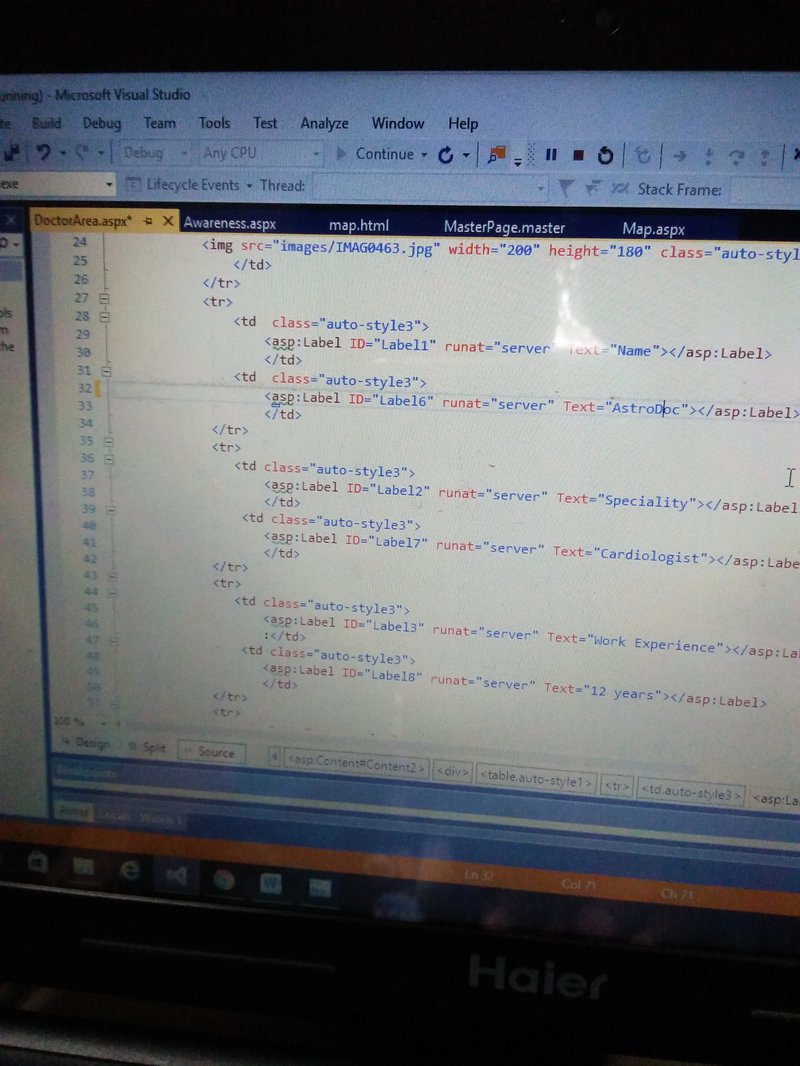Stop debugging with the red square icon
This screenshot has width=800, height=1066.
(578, 155)
